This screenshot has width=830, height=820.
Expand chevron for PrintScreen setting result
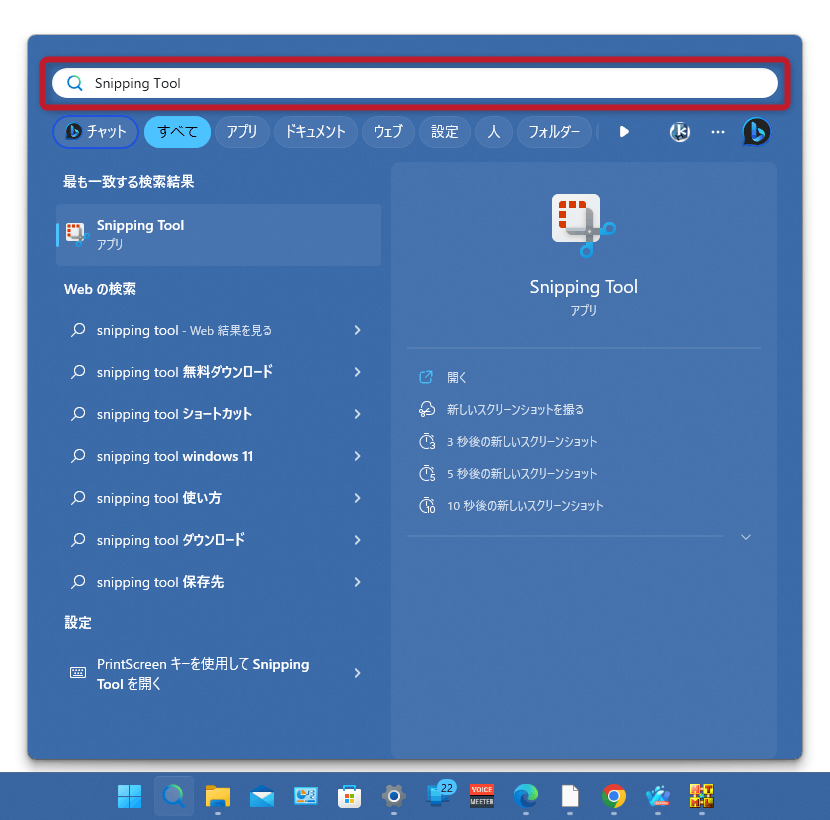[357, 673]
